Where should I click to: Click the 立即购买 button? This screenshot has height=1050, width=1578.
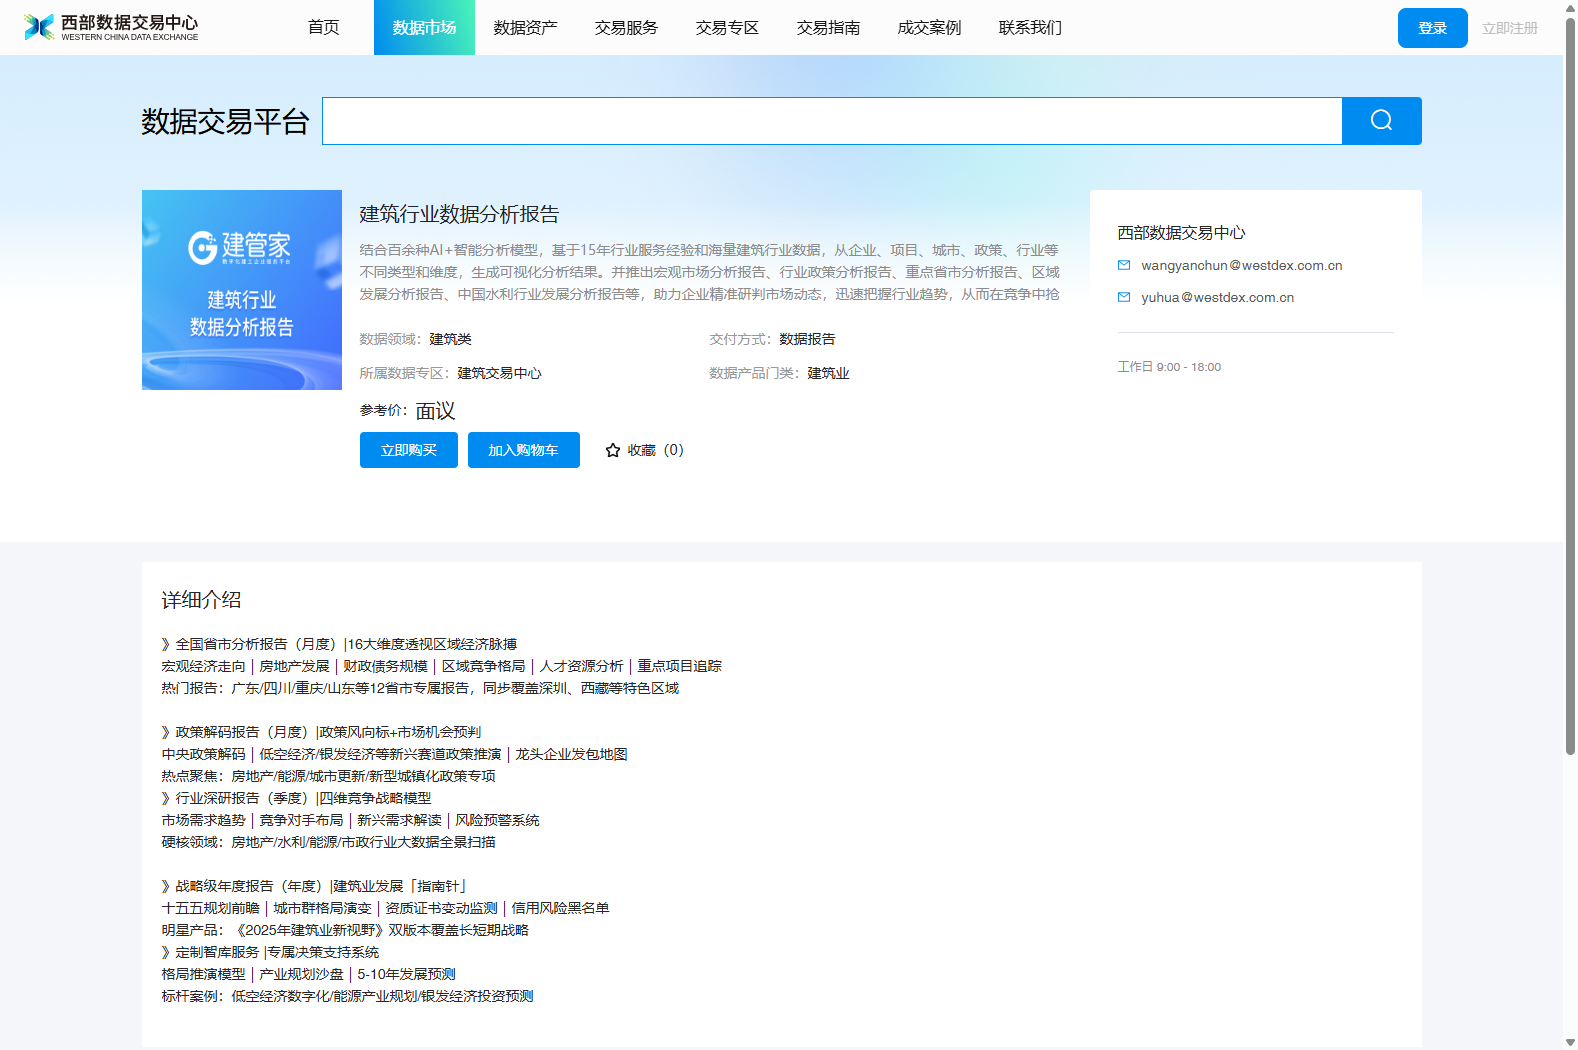(409, 450)
